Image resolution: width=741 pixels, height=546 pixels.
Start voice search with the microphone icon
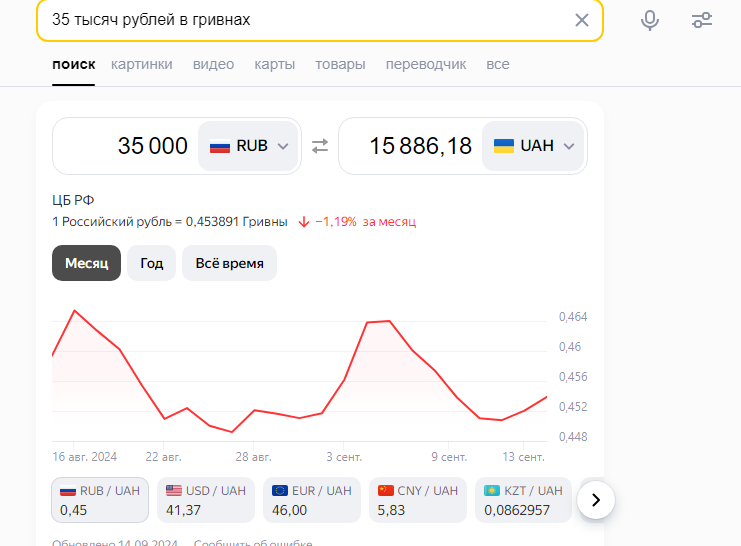(x=650, y=20)
